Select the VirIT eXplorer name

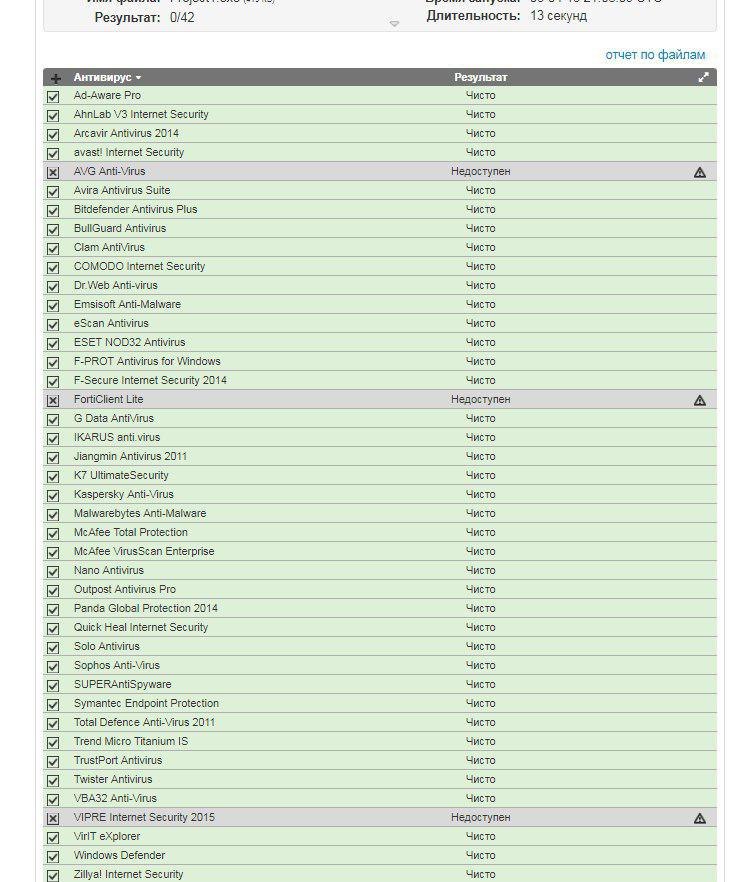click(107, 836)
